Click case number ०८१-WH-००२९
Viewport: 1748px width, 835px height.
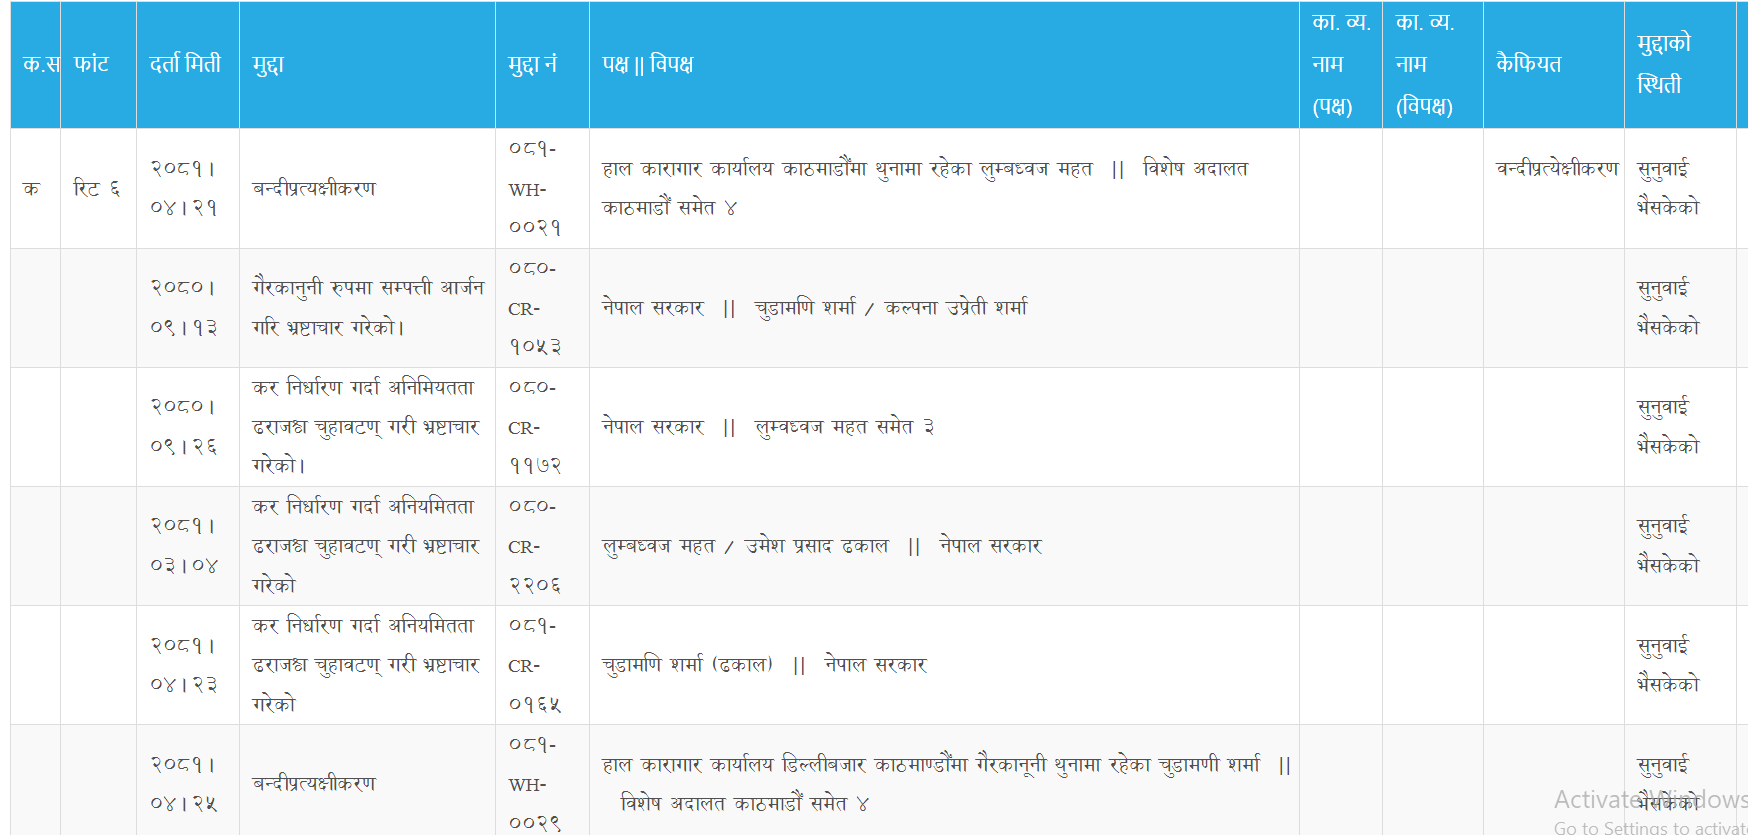tap(534, 784)
